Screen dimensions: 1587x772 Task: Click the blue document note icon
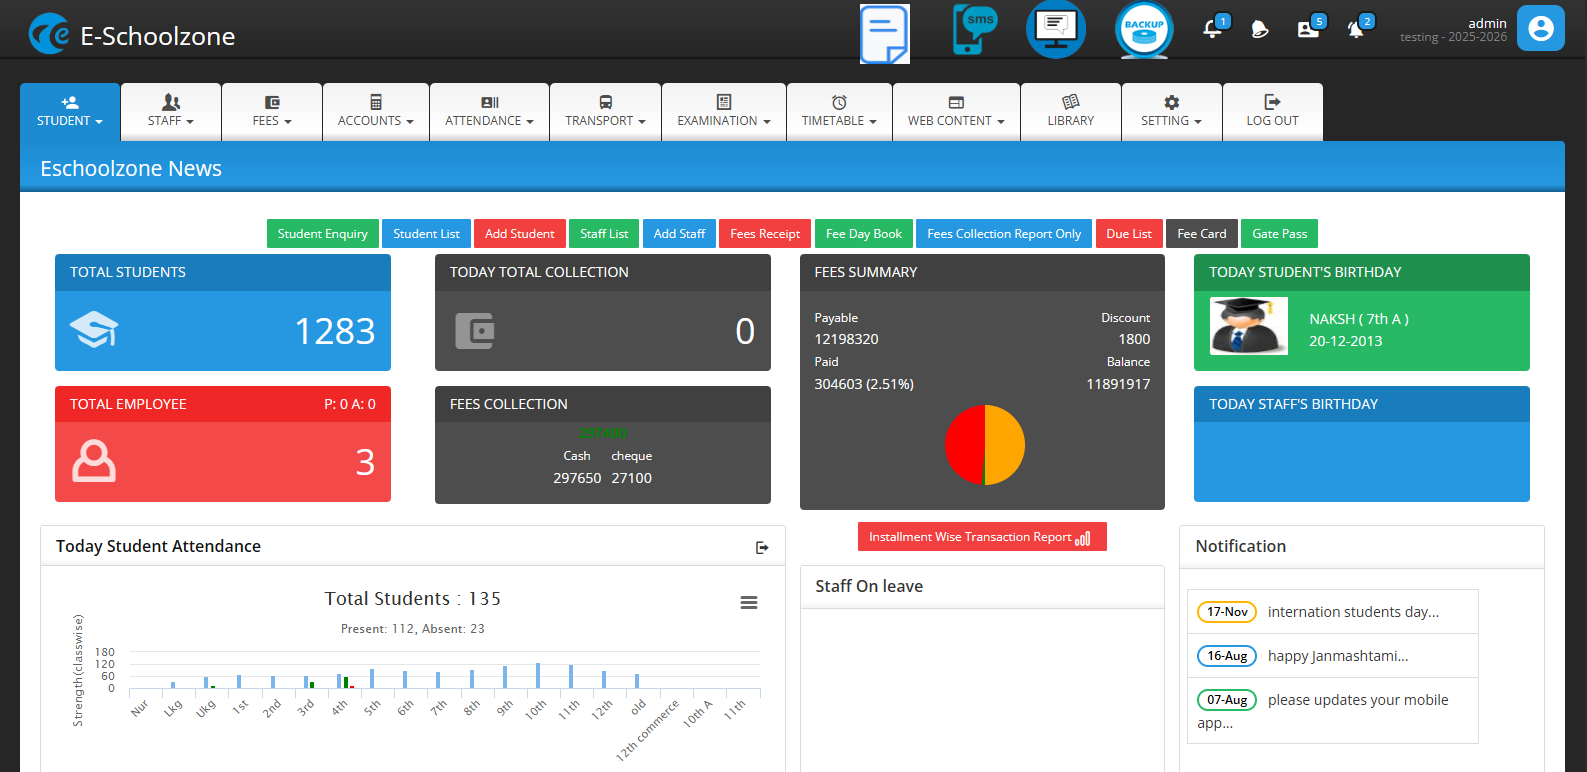[x=884, y=33]
